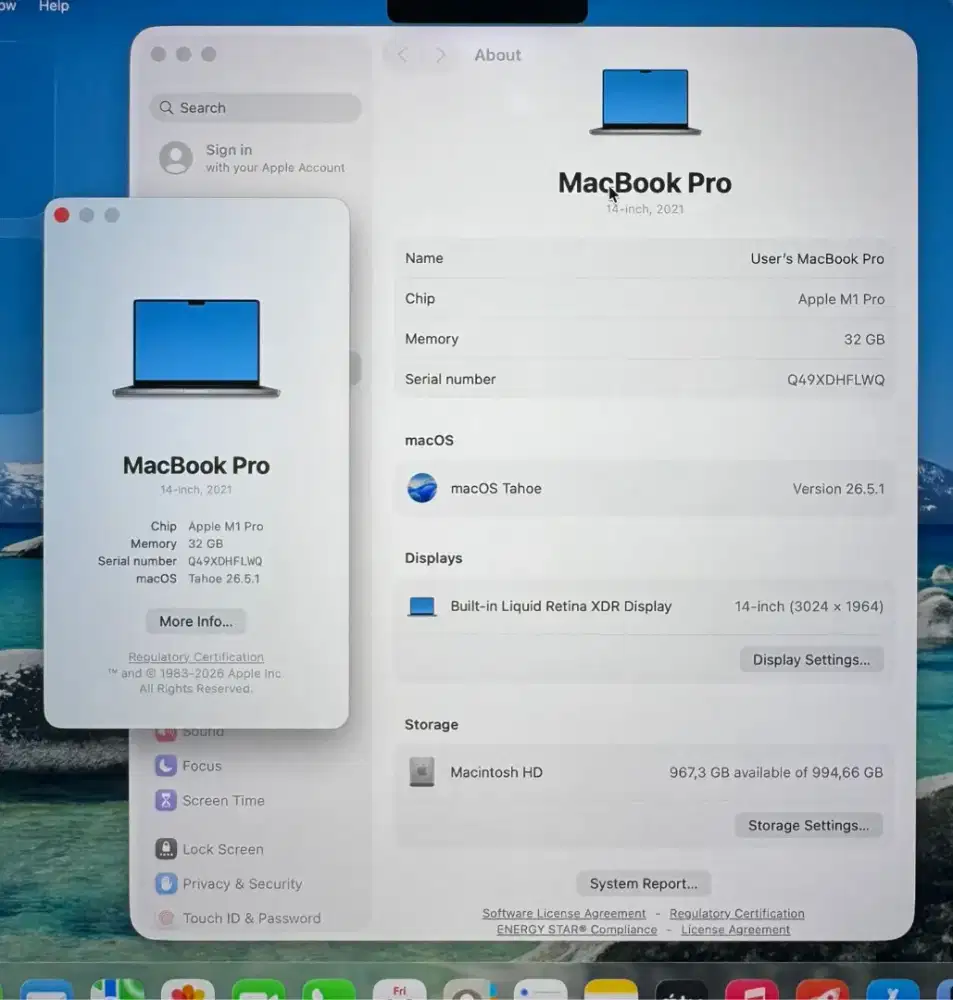Select the "32 GB" Memory value in Settings
The image size is (953, 1000).
pos(864,339)
